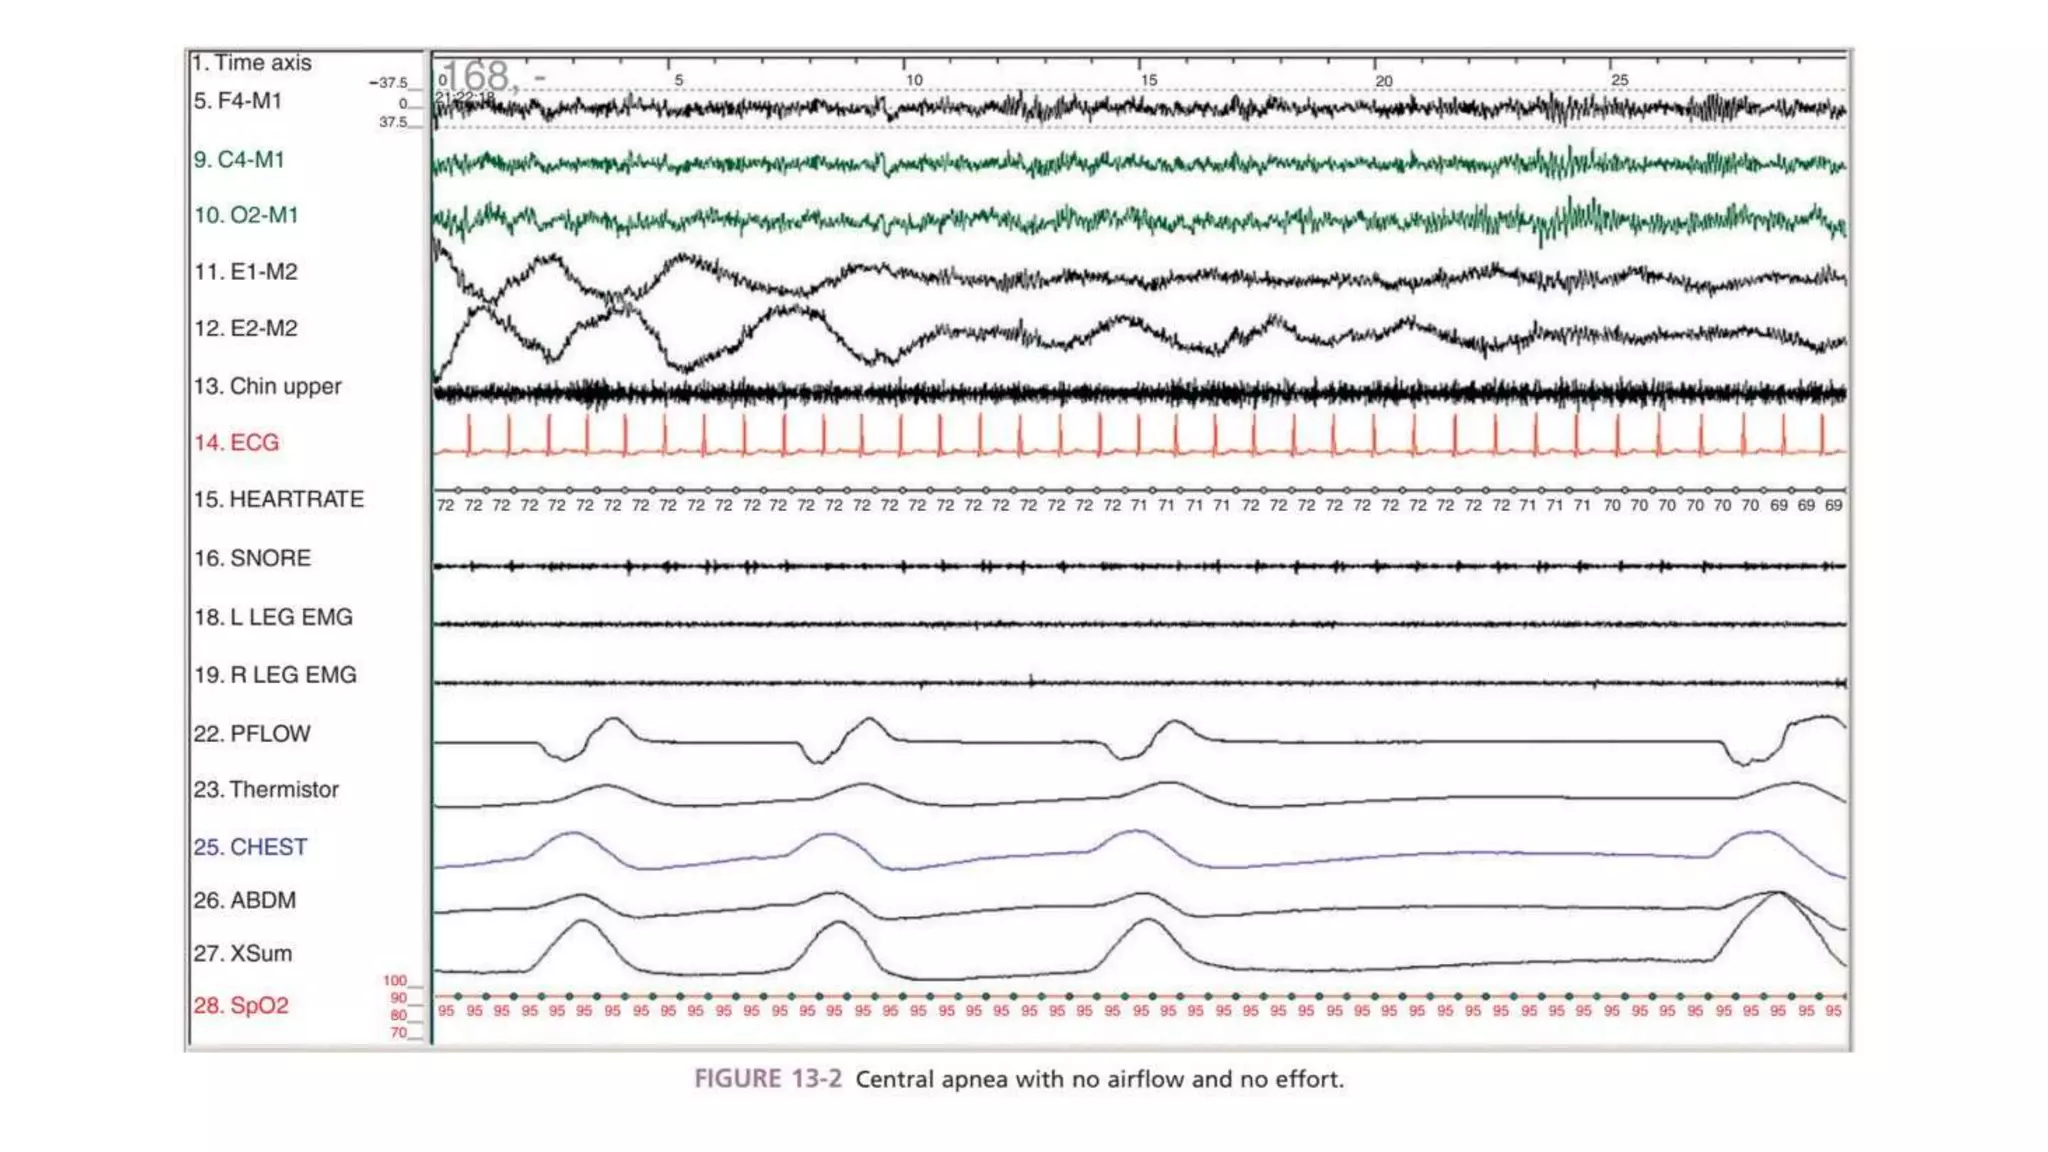2048x1152 pixels.
Task: Select the '19. R LEG EMG' channel label
Action: 275,675
